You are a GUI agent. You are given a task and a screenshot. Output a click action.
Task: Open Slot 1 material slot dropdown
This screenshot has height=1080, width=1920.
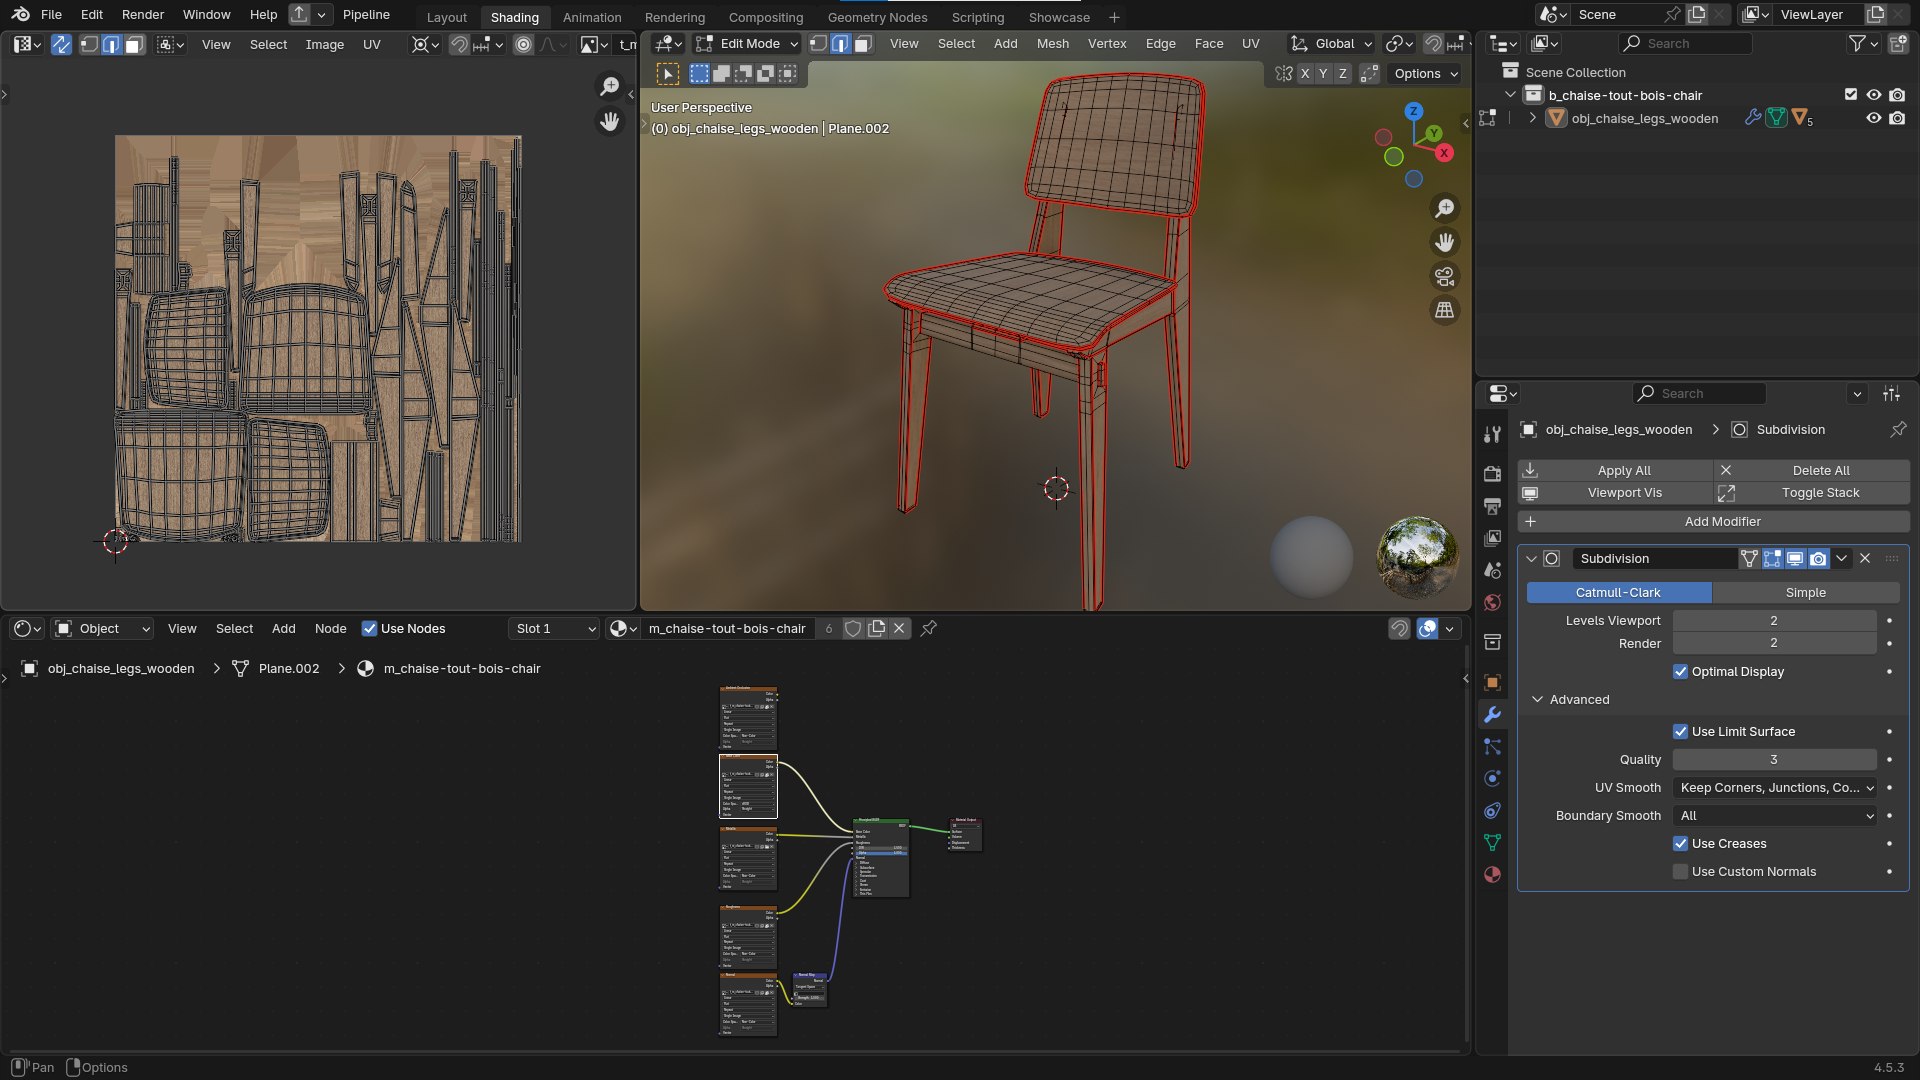555,629
